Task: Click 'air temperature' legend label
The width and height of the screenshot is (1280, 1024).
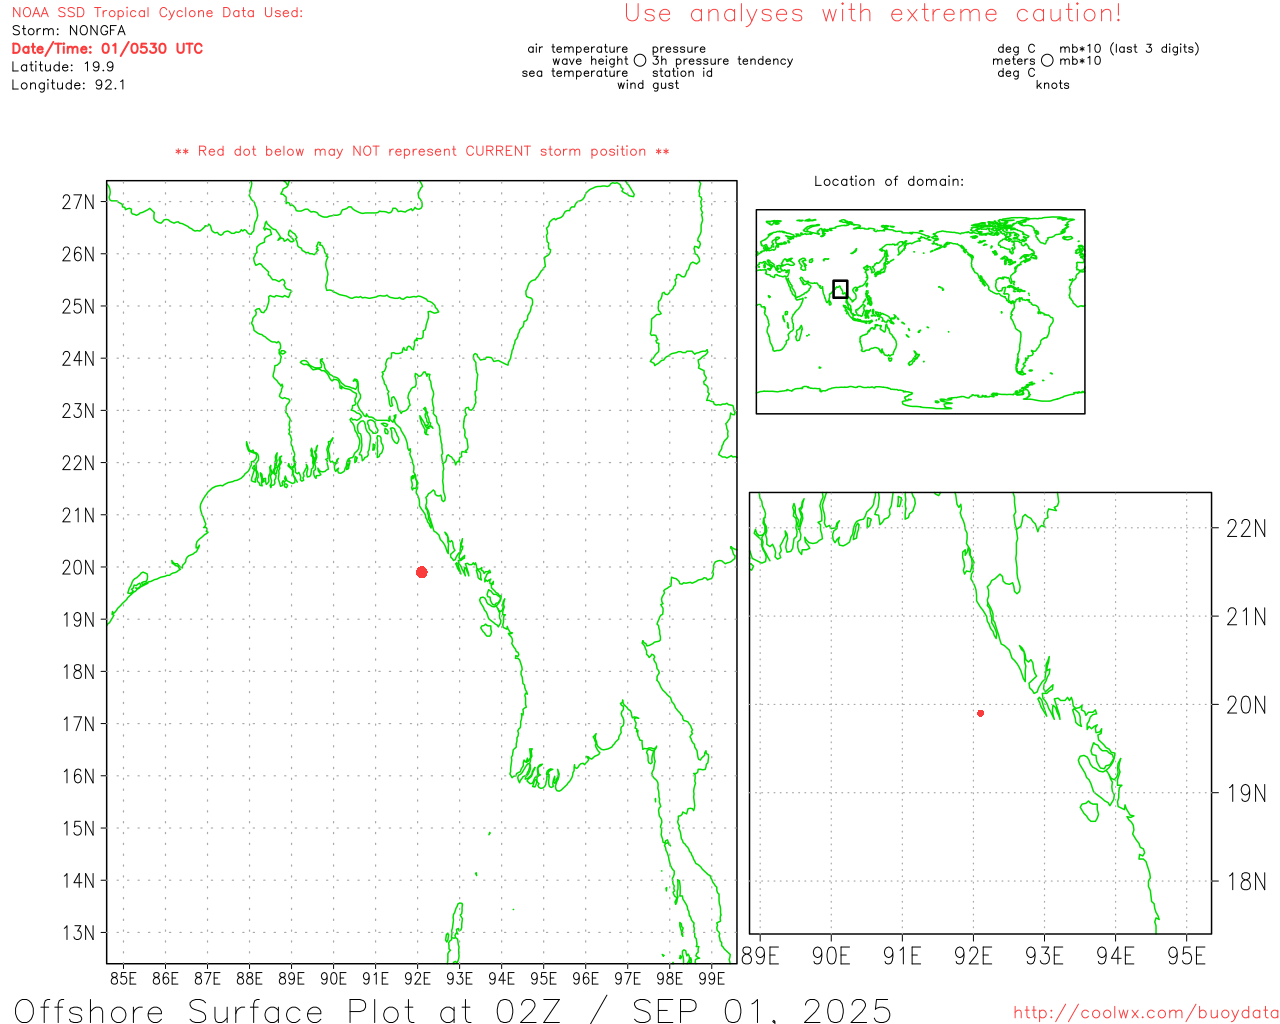Action: point(578,48)
